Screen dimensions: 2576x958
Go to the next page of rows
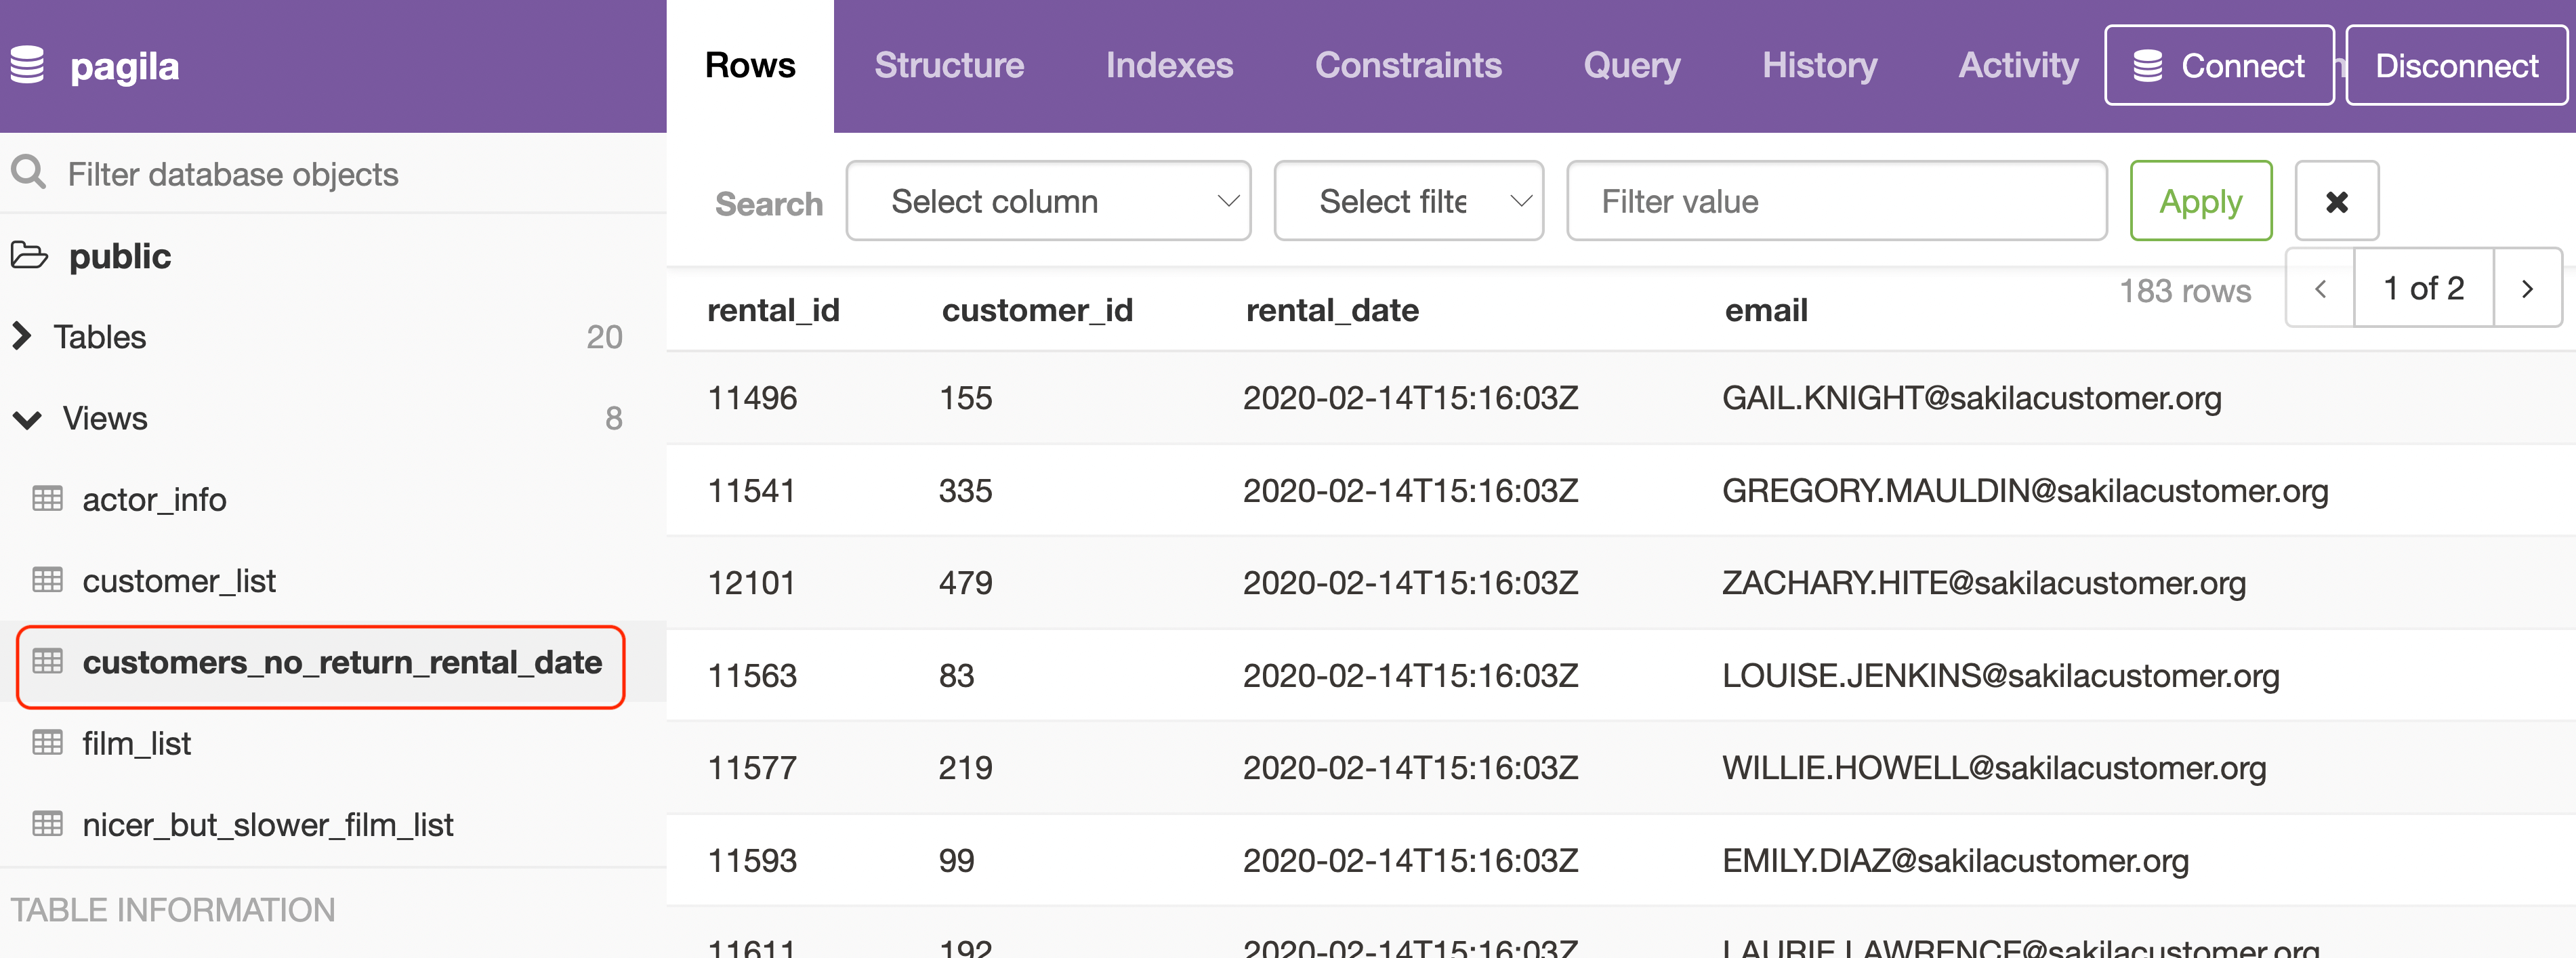point(2528,289)
